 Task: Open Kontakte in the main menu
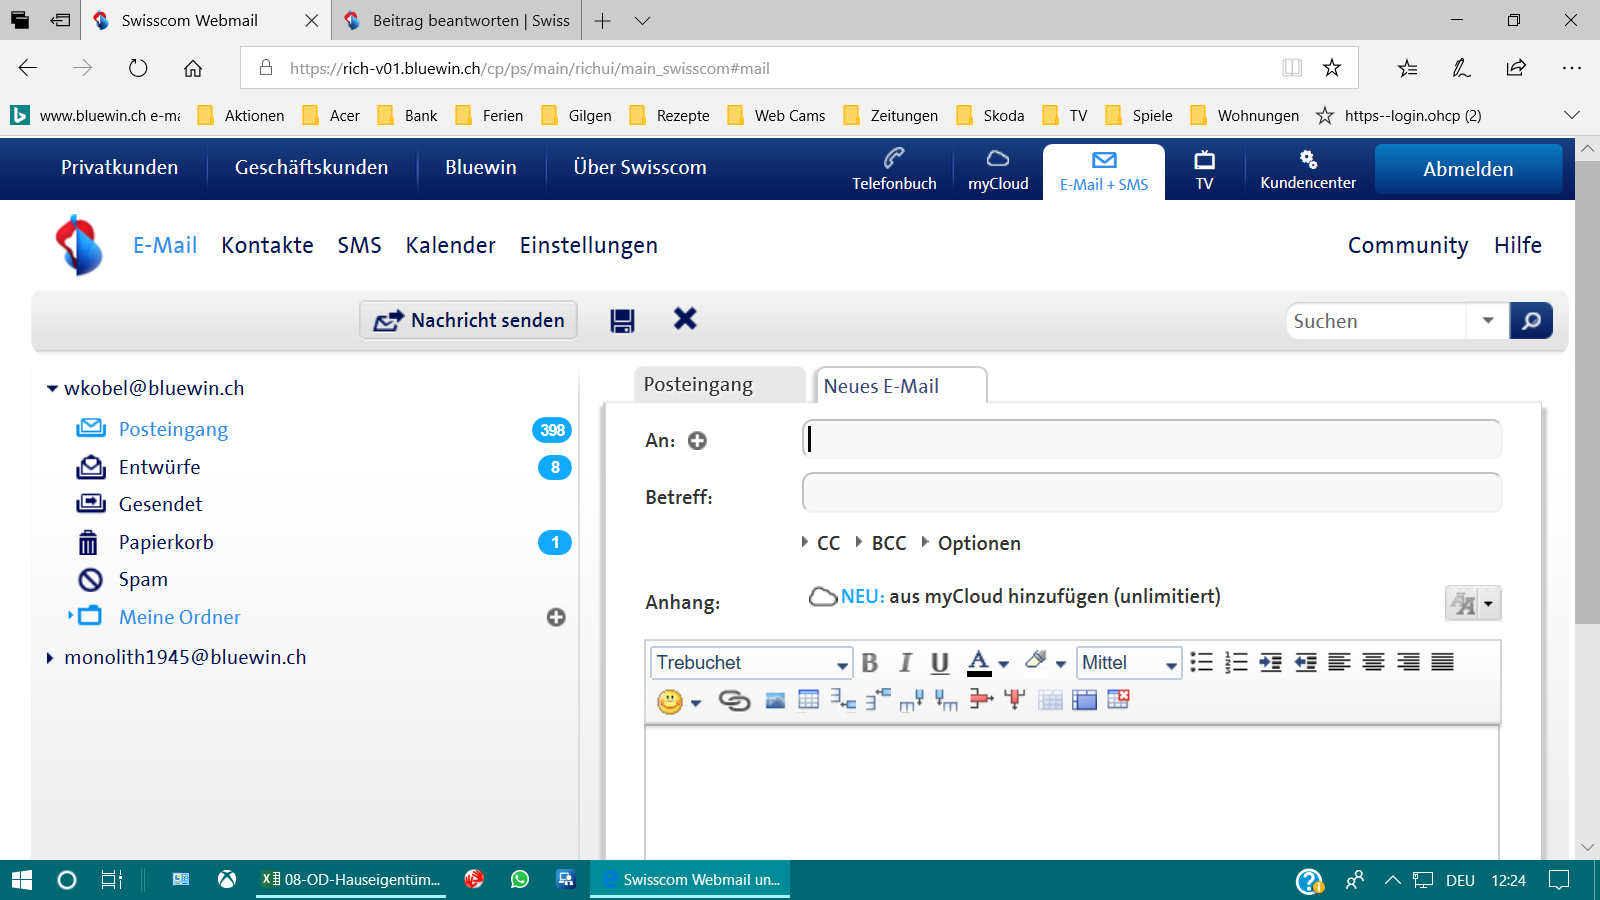(x=267, y=246)
